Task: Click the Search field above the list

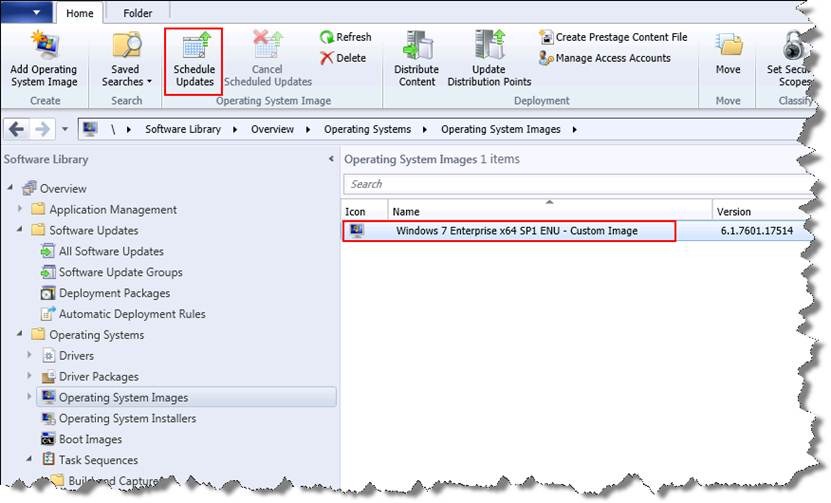Action: click(x=578, y=184)
